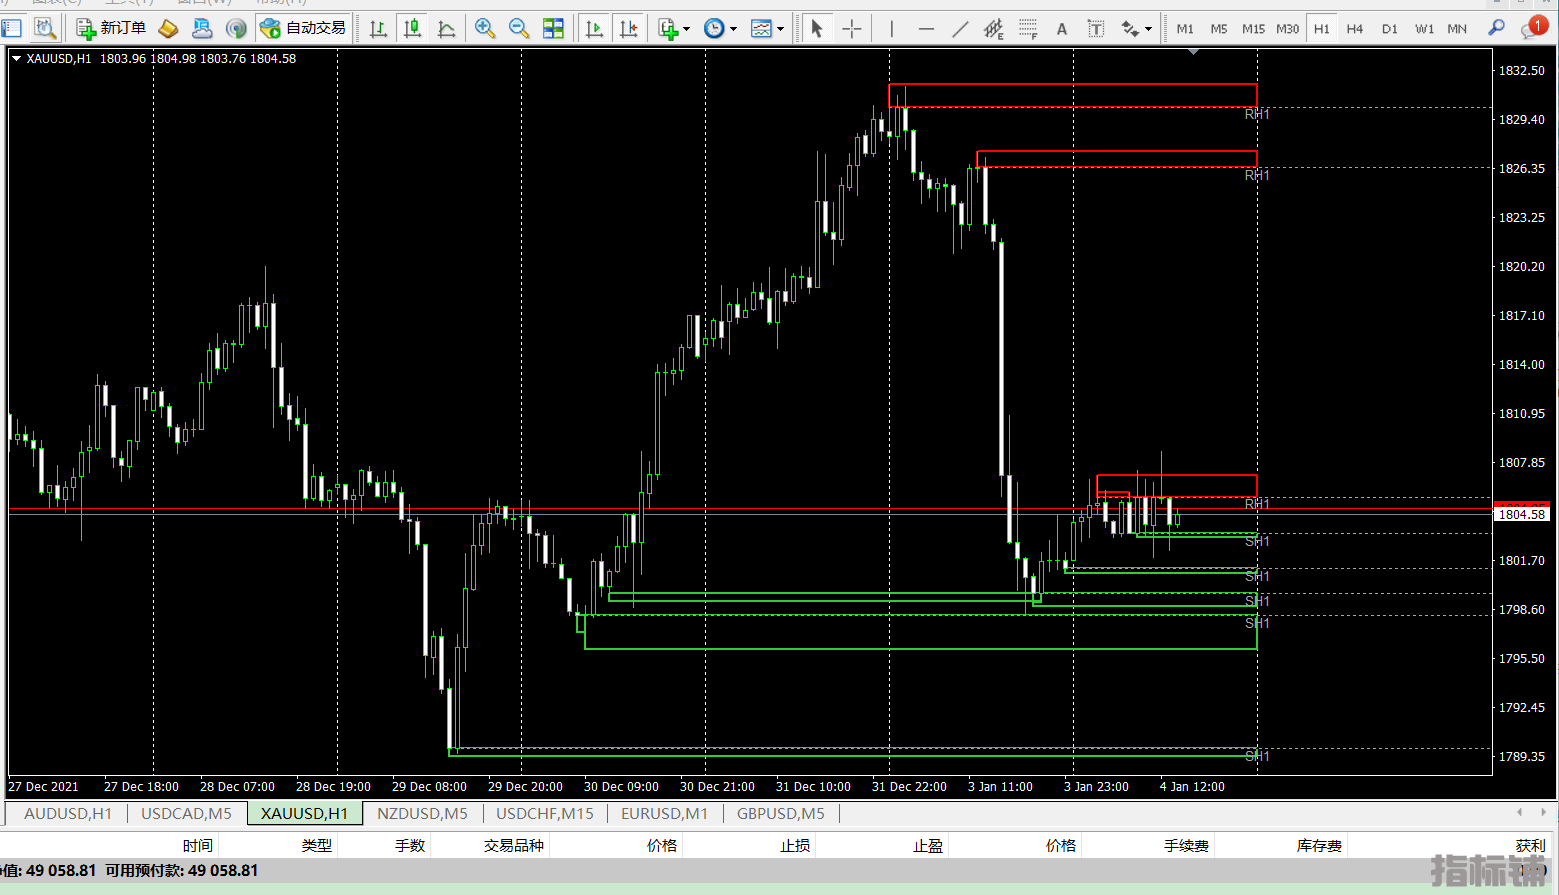Tile chart windows with the grid icon

tap(553, 28)
